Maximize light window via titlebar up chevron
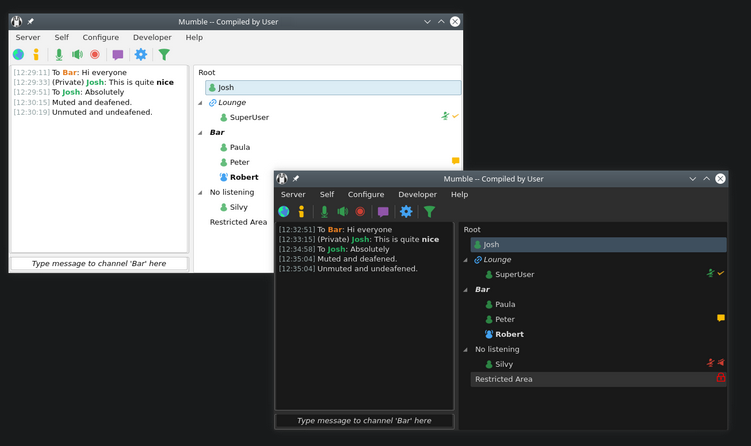This screenshot has width=751, height=446. [x=441, y=22]
